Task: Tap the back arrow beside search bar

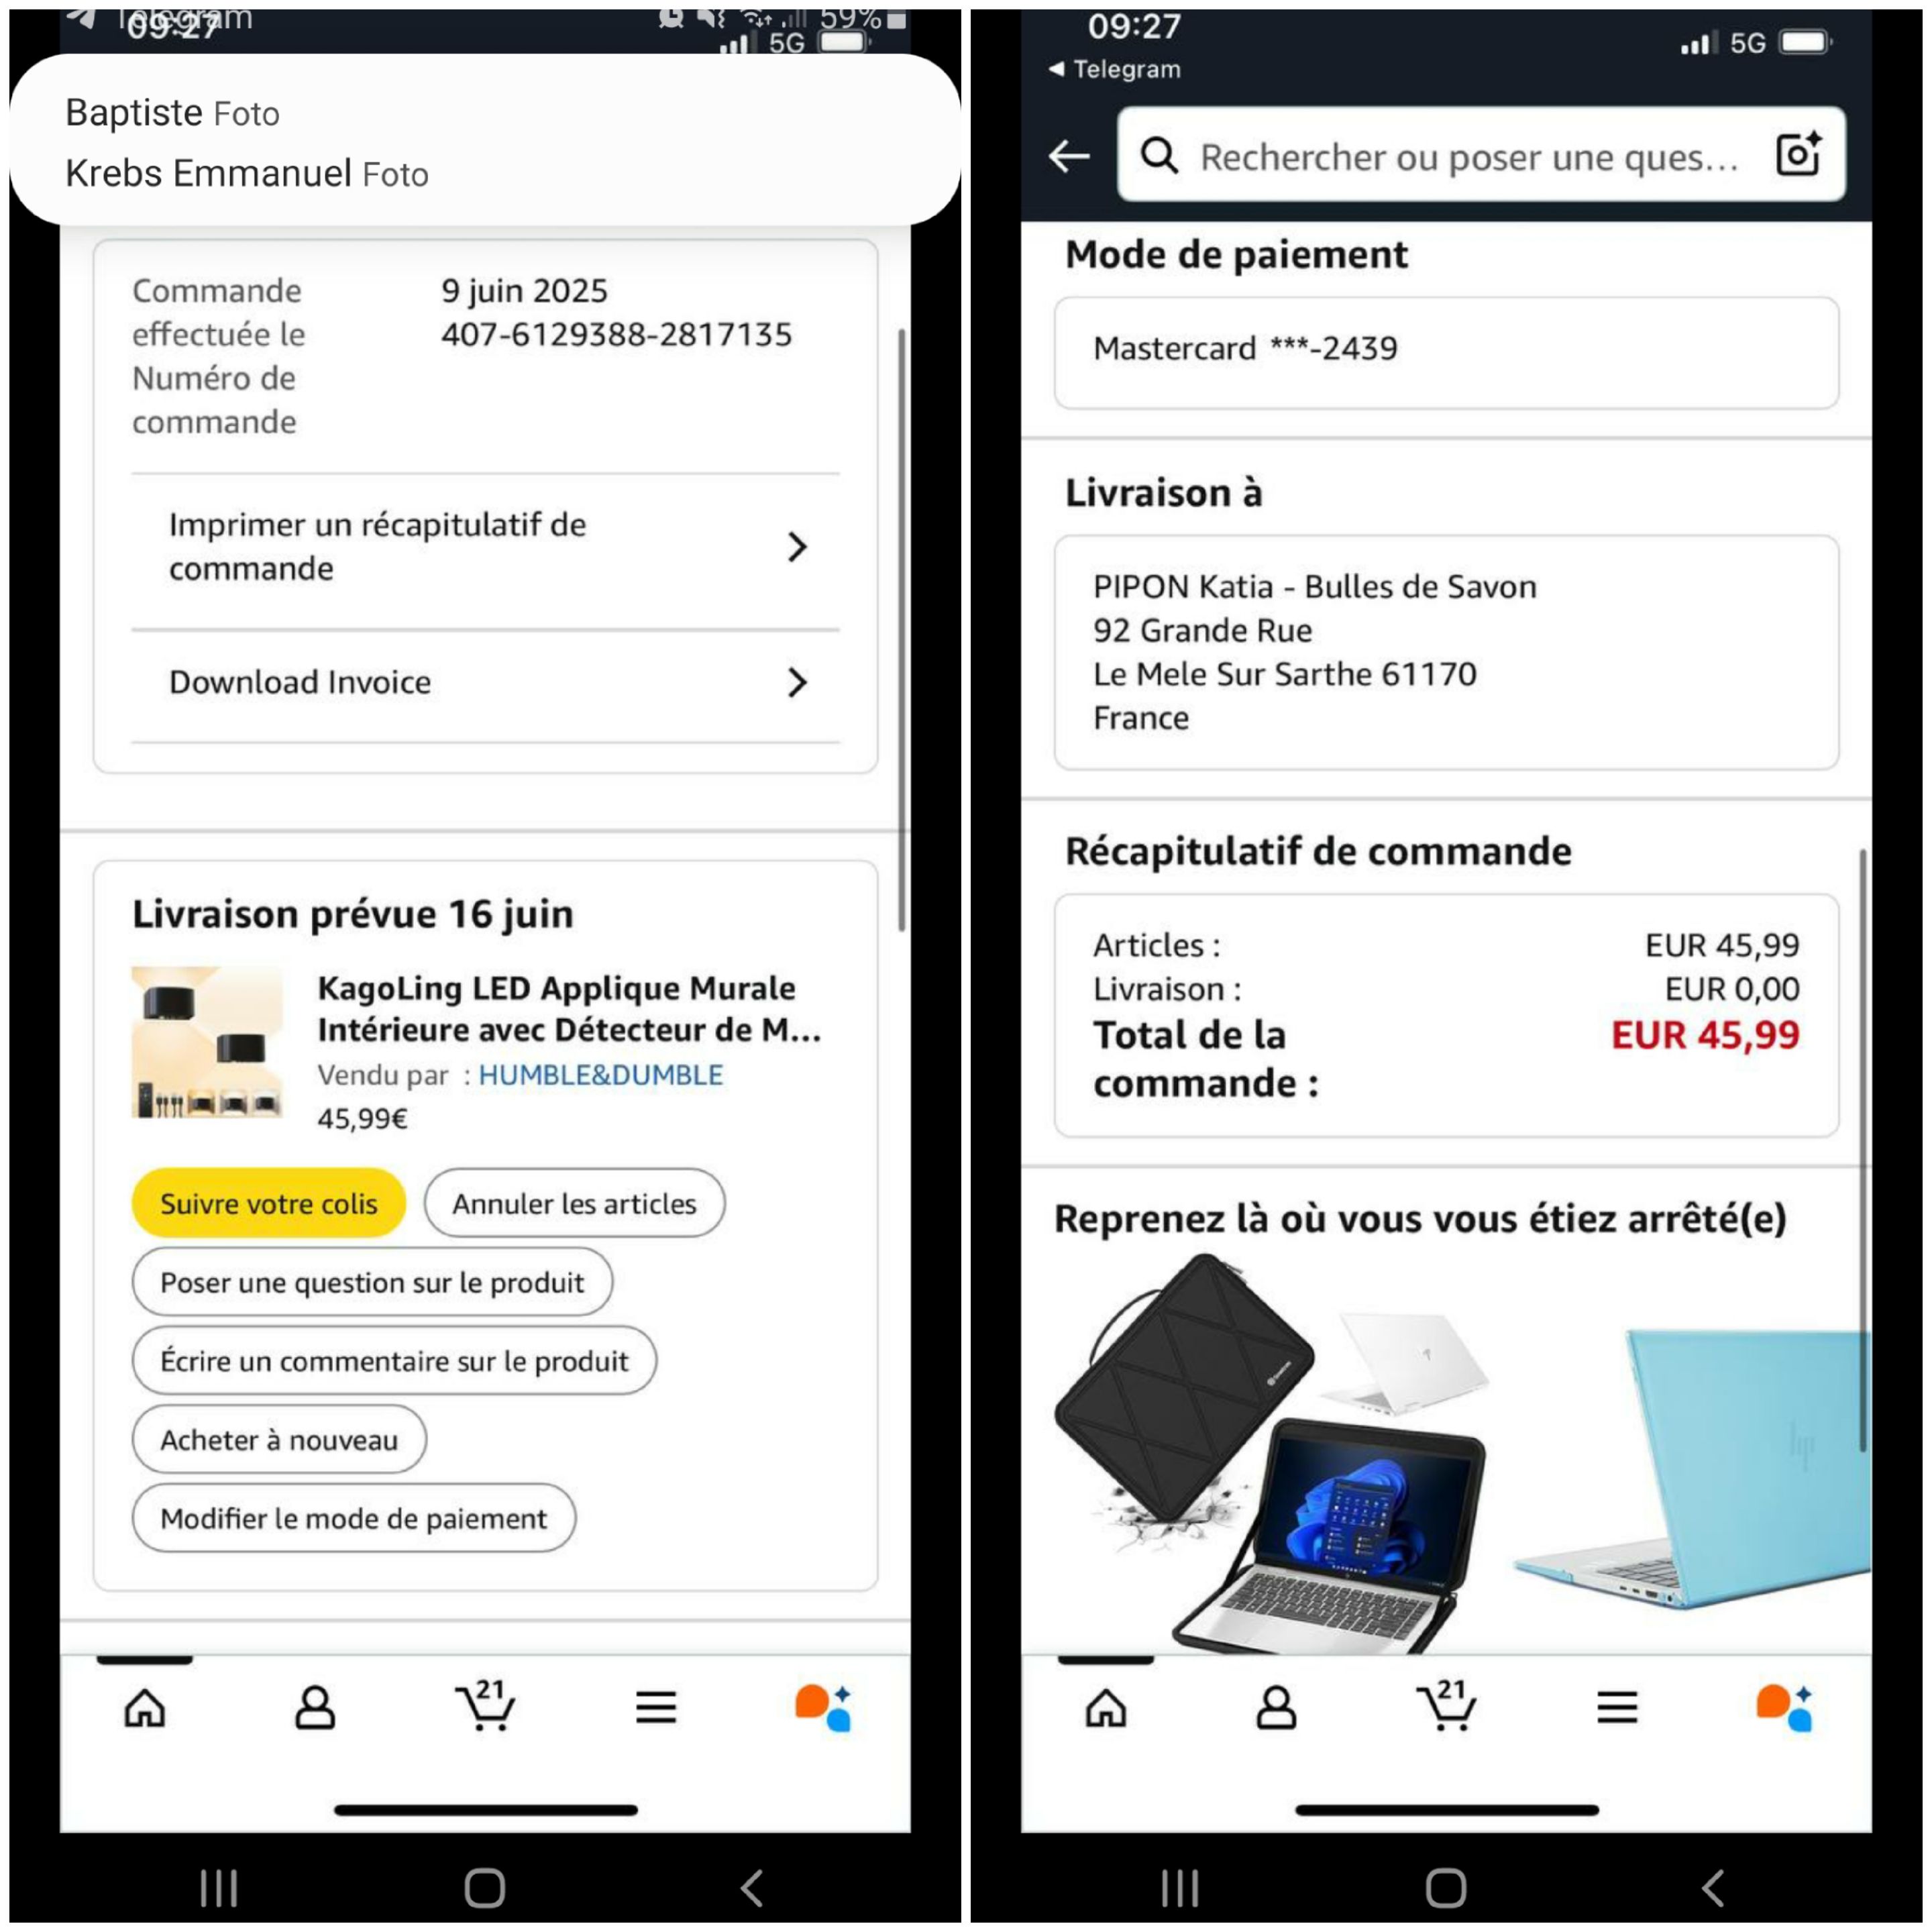Action: pyautogui.click(x=1069, y=156)
